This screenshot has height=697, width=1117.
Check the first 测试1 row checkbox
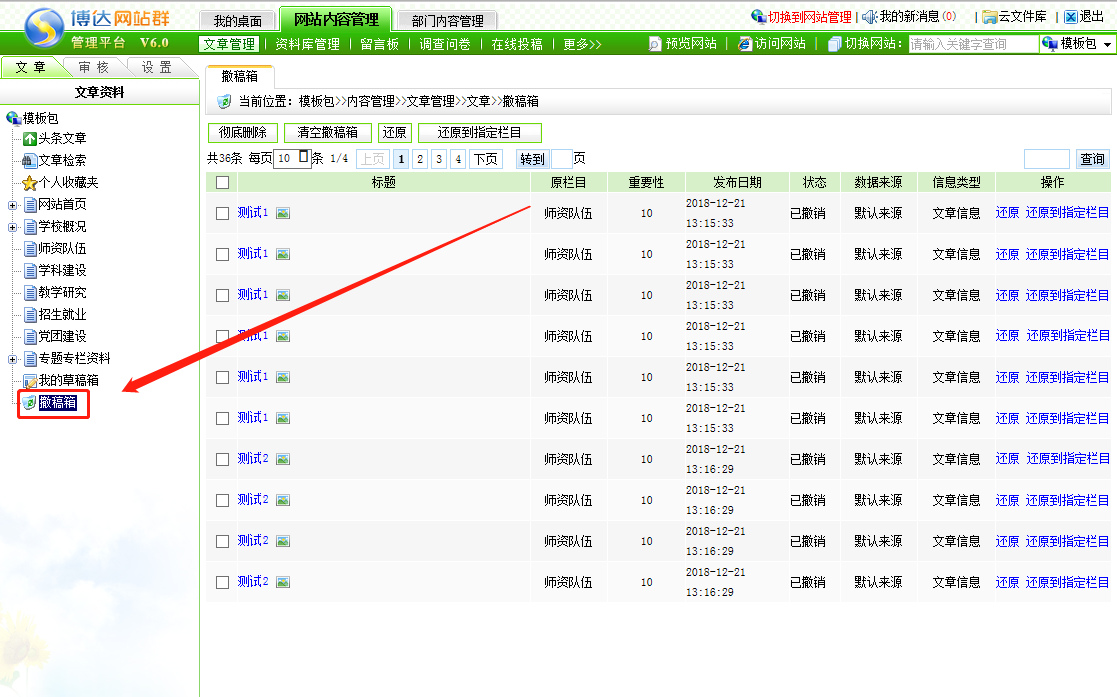tap(222, 213)
